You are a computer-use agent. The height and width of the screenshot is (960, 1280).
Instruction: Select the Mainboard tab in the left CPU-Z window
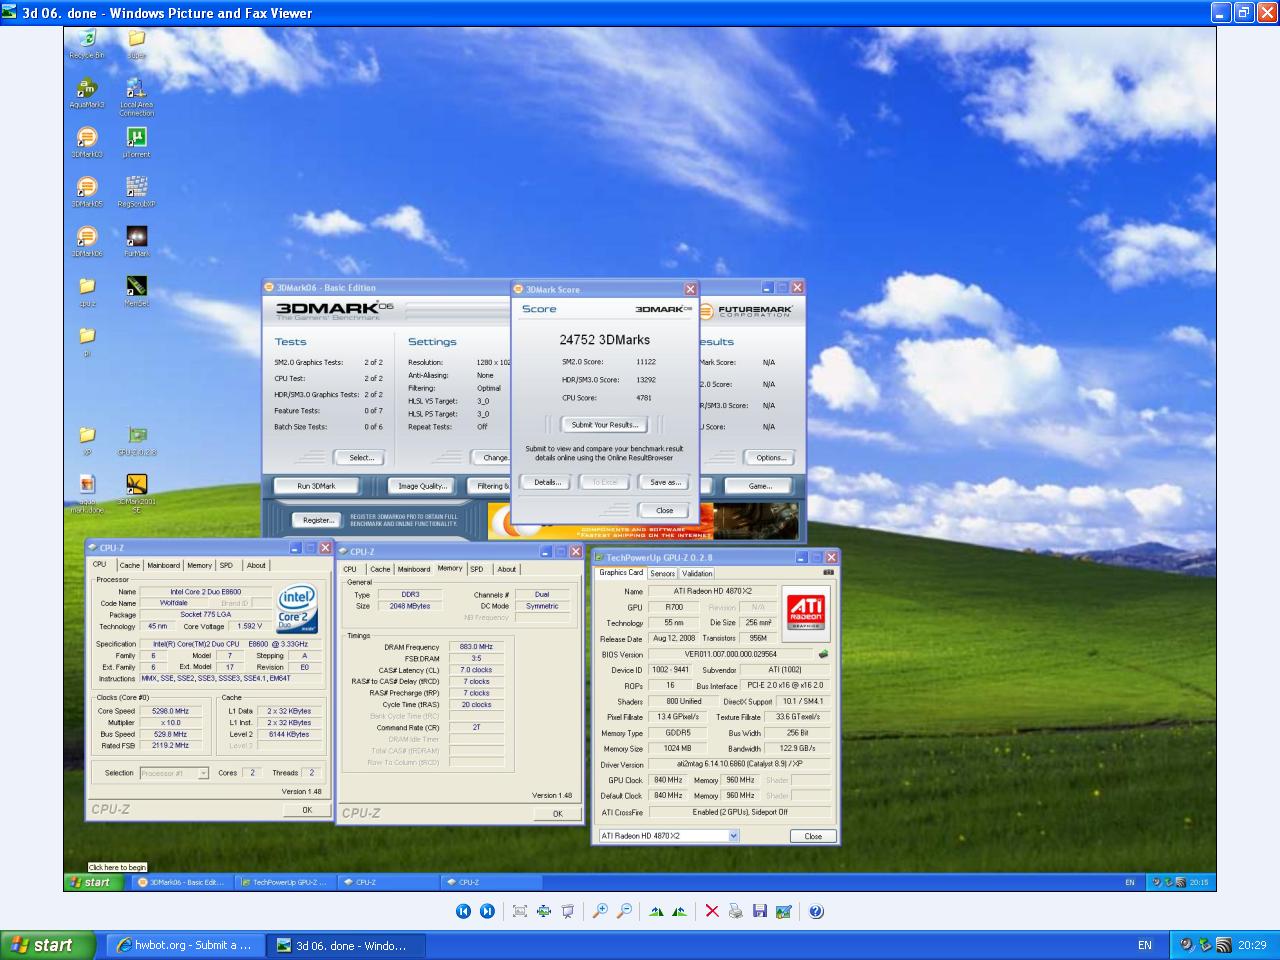coord(164,565)
